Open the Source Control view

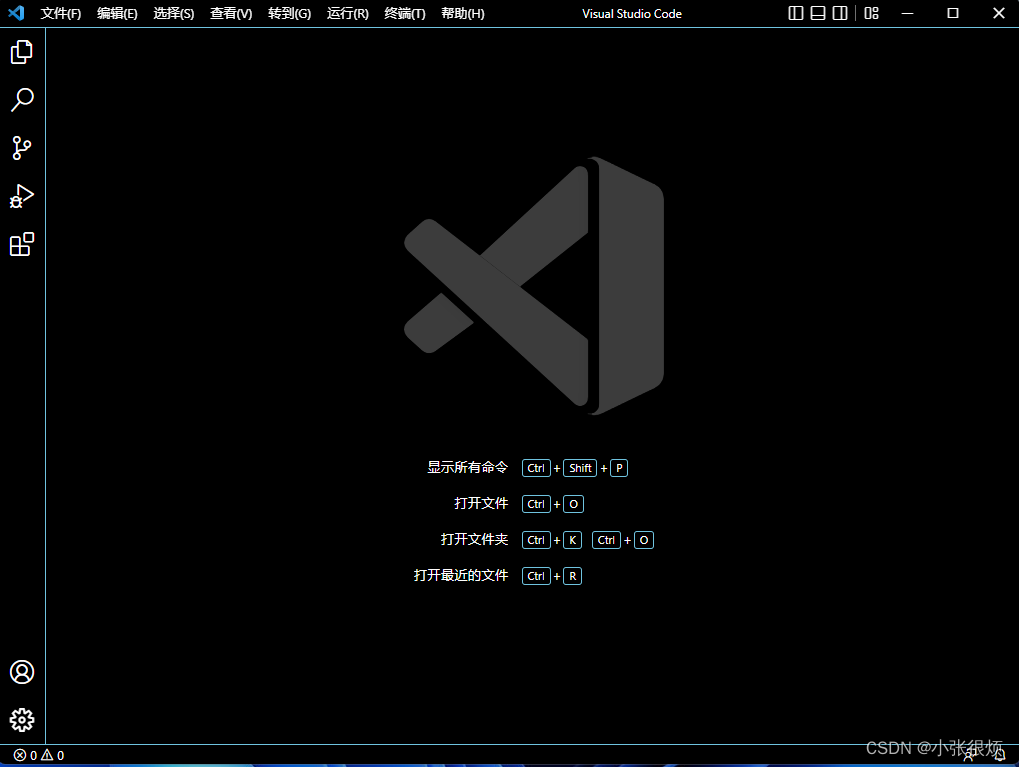[x=21, y=148]
